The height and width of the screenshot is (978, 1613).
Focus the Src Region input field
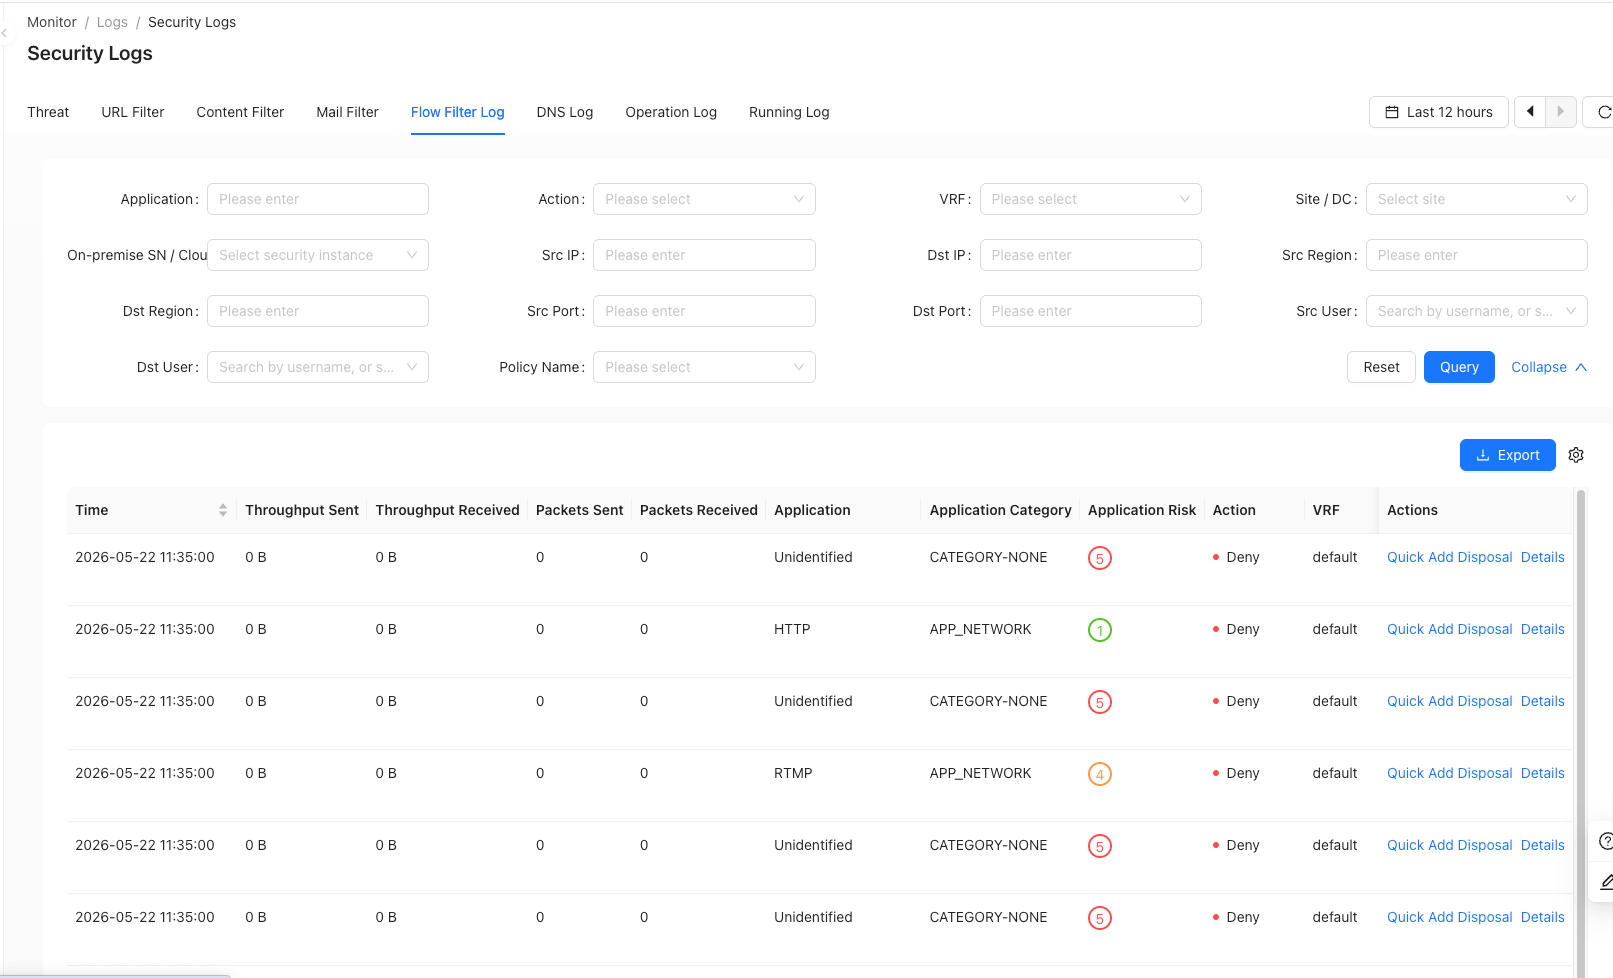coord(1476,255)
